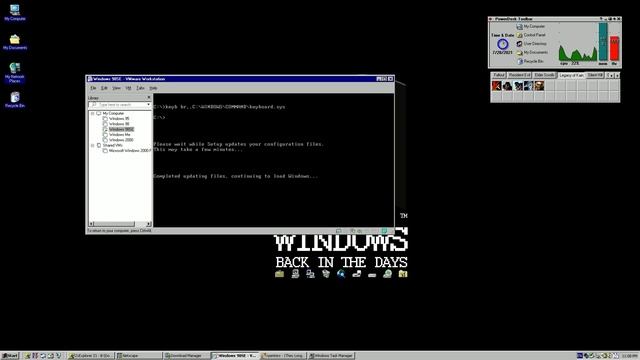Image resolution: width=640 pixels, height=360 pixels.
Task: Launch fifth Legacy of Kain game icon
Action: (539, 86)
